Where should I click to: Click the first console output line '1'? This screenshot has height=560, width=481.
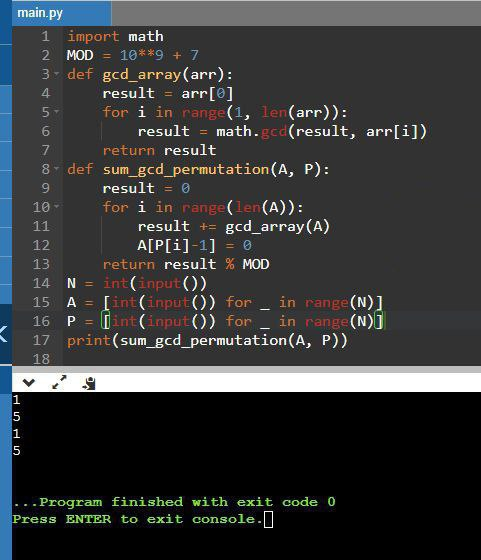click(x=16, y=400)
